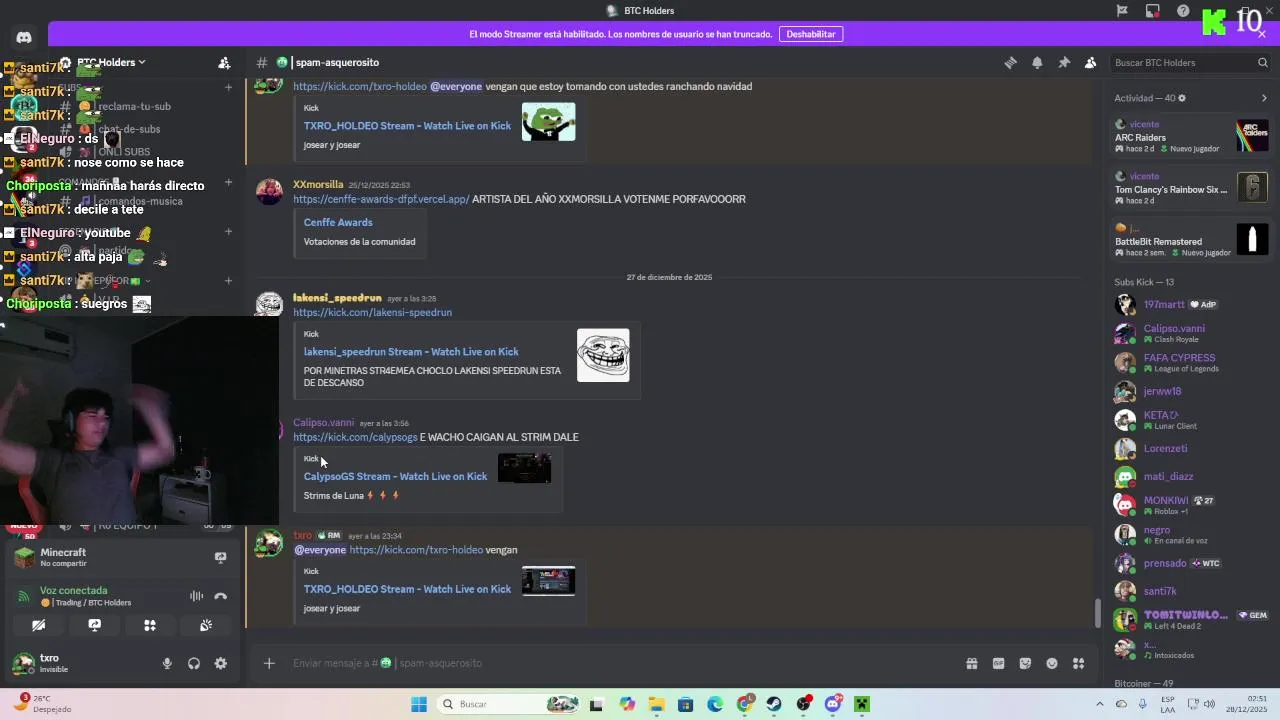
Task: Toggle the member list icon
Action: 1090,62
